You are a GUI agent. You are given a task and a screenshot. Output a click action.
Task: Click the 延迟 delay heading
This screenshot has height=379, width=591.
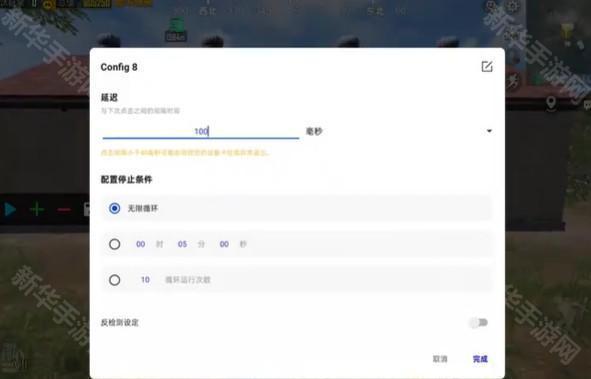click(x=109, y=98)
